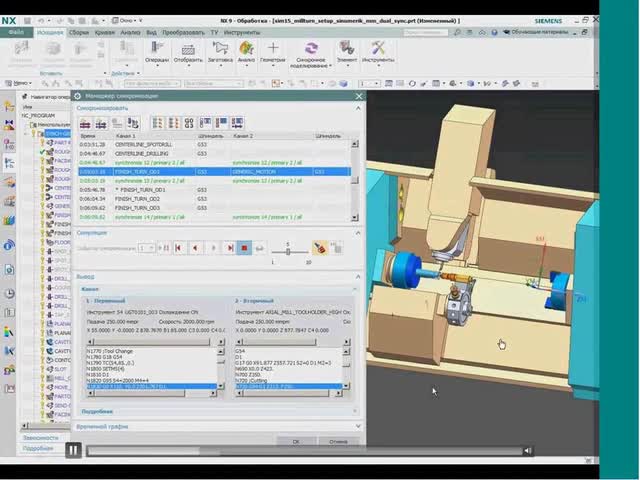
Task: Click the Save icon in title toolbar
Action: point(27,20)
